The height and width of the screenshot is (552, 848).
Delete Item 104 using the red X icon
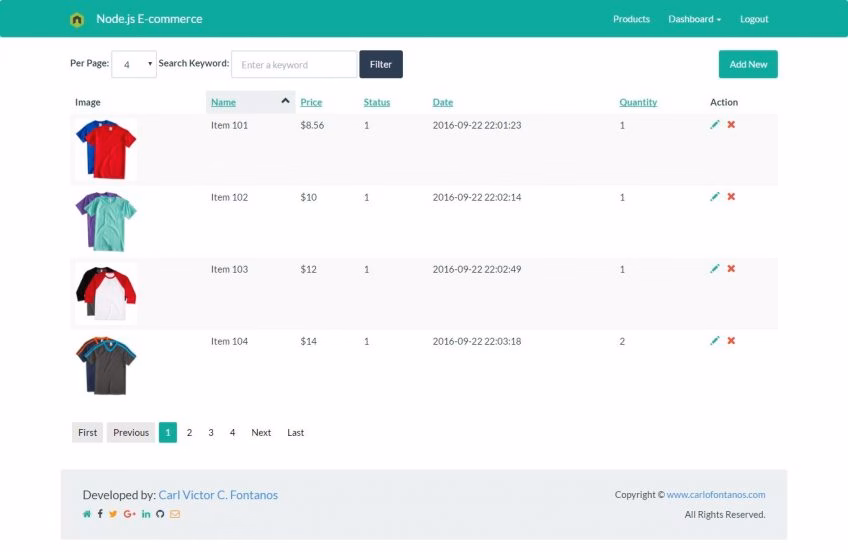(x=731, y=341)
